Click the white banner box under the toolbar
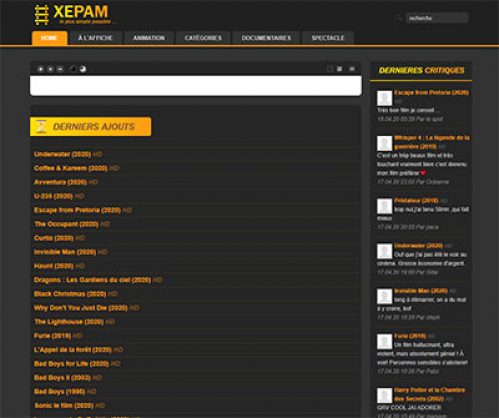Image resolution: width=499 pixels, height=418 pixels. coord(196,86)
